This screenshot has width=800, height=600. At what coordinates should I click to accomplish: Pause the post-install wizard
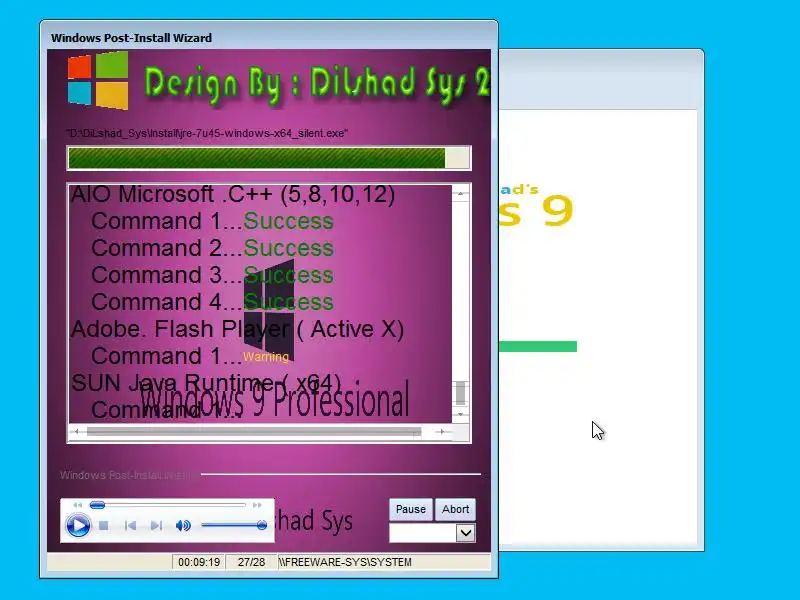(411, 509)
